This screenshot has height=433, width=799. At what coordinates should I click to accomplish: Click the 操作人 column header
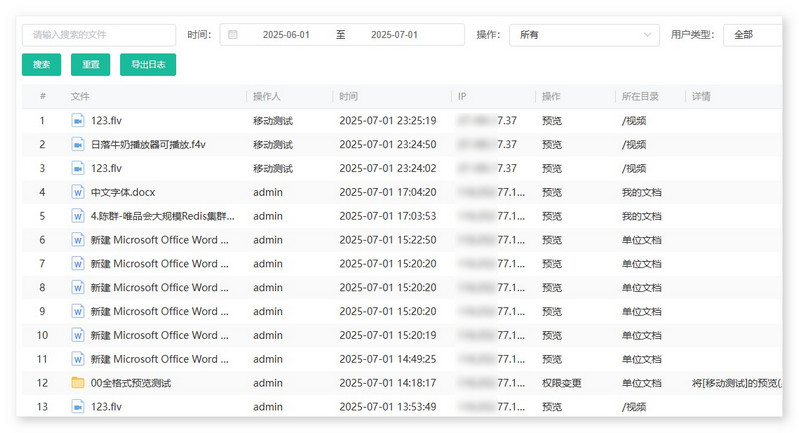click(x=267, y=96)
